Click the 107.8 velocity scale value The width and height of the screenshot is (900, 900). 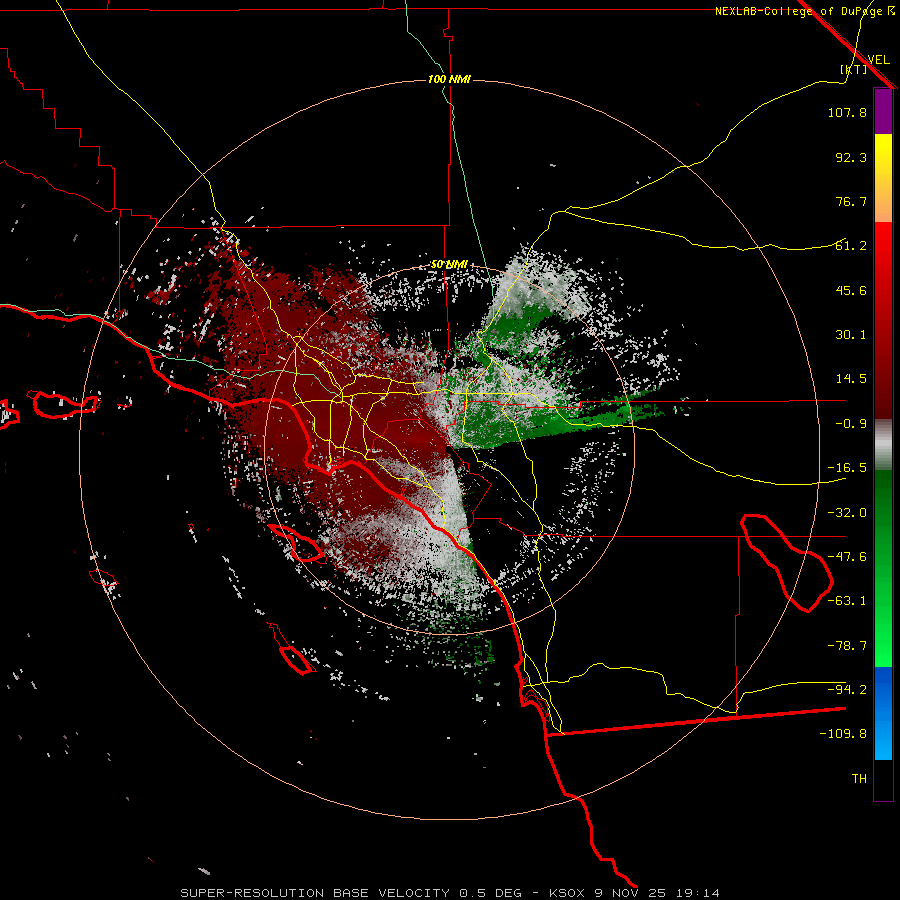[x=847, y=112]
